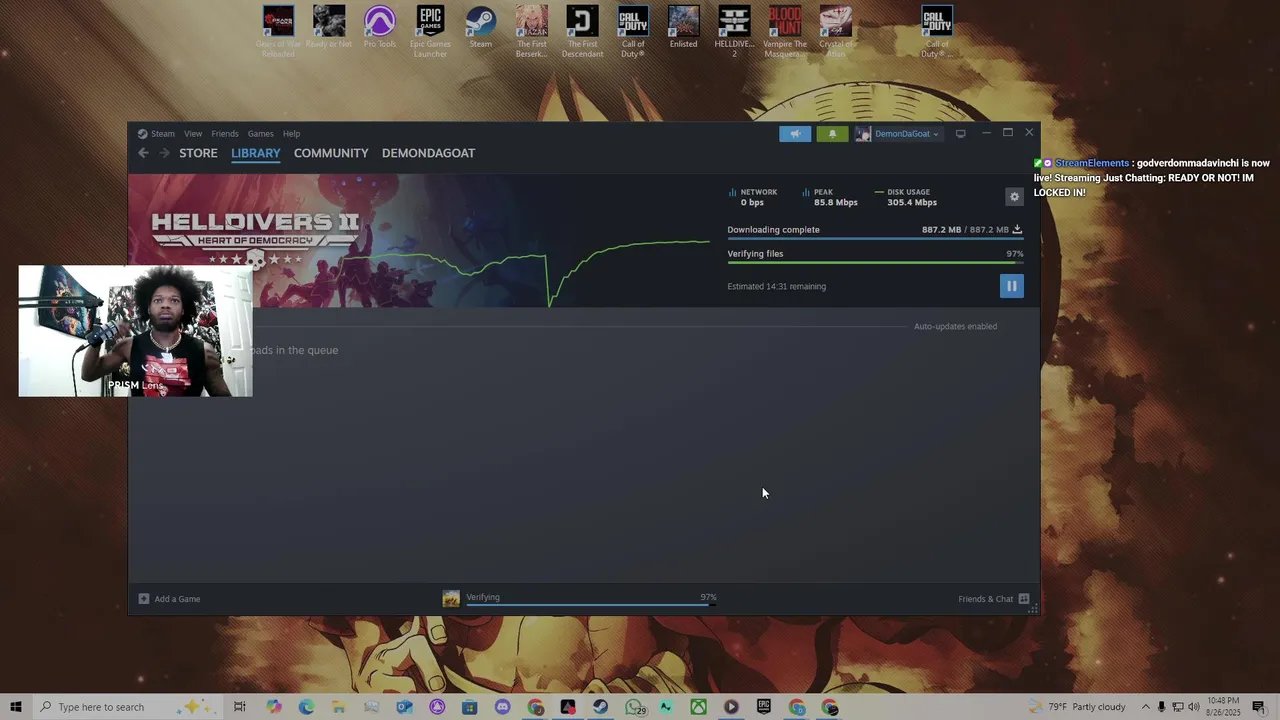Open Discord from the taskbar
This screenshot has width=1280, height=720.
coord(502,707)
